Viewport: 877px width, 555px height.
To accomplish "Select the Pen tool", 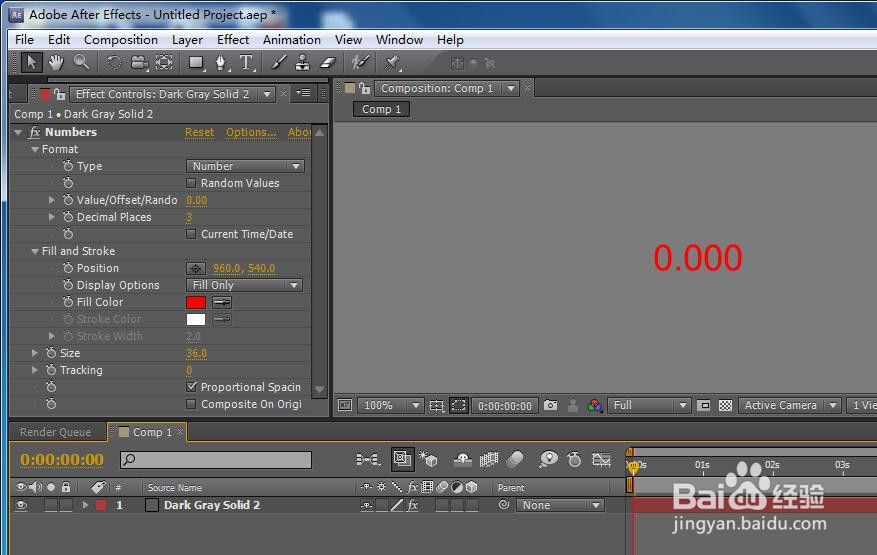I will pyautogui.click(x=221, y=63).
